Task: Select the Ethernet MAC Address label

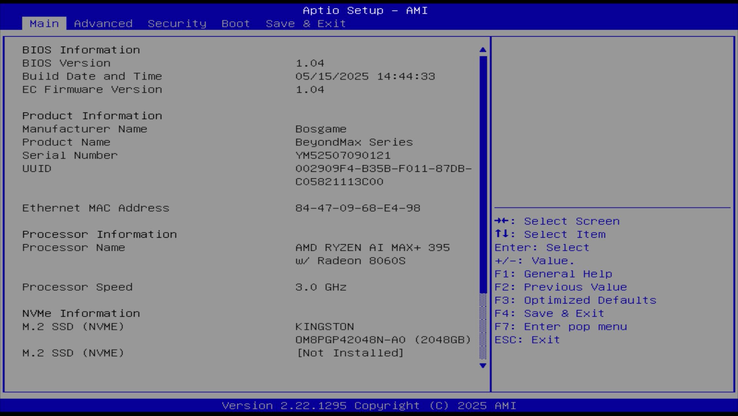Action: point(96,208)
